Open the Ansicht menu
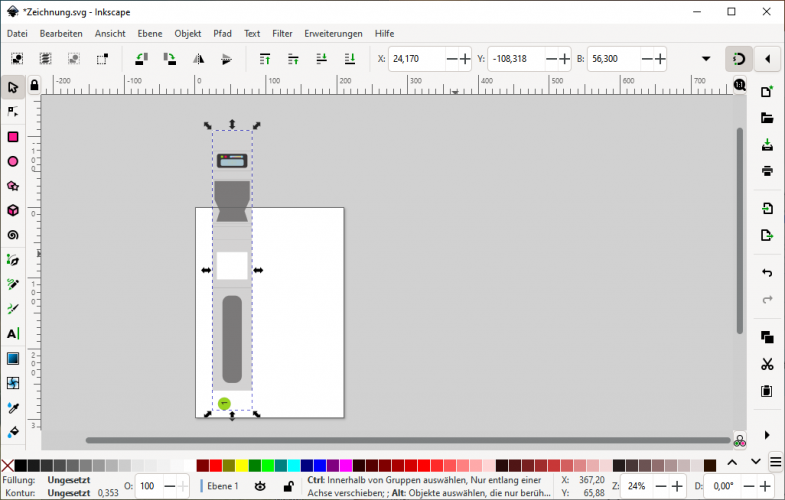This screenshot has width=785, height=500. point(110,34)
